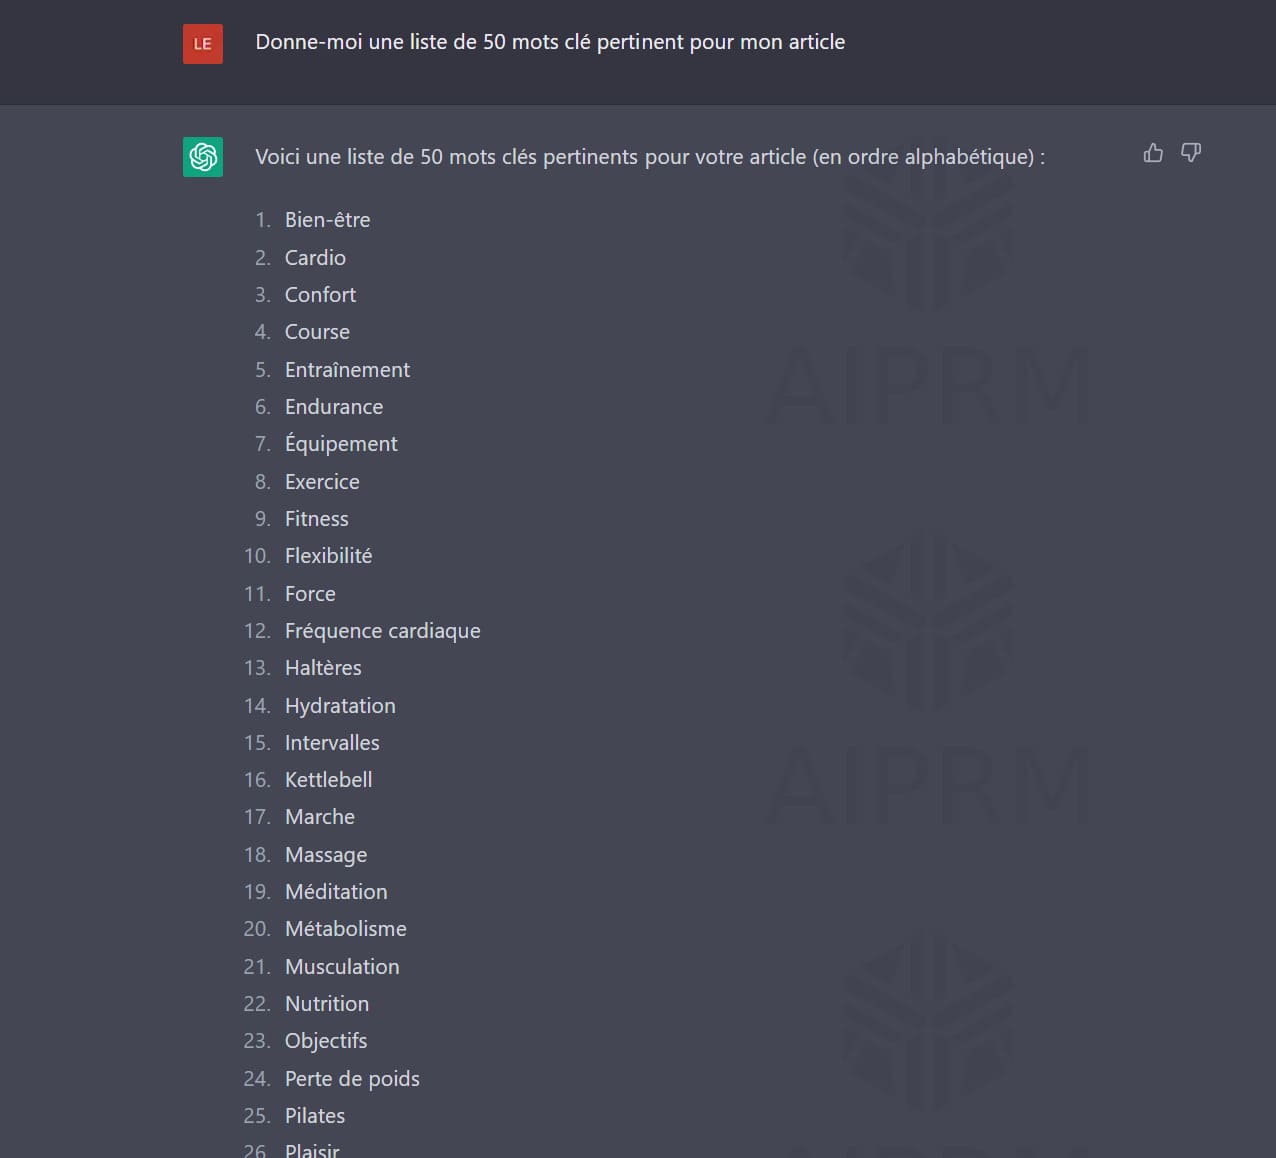This screenshot has height=1158, width=1276.
Task: Click the Haltères keyword
Action: [x=323, y=668]
